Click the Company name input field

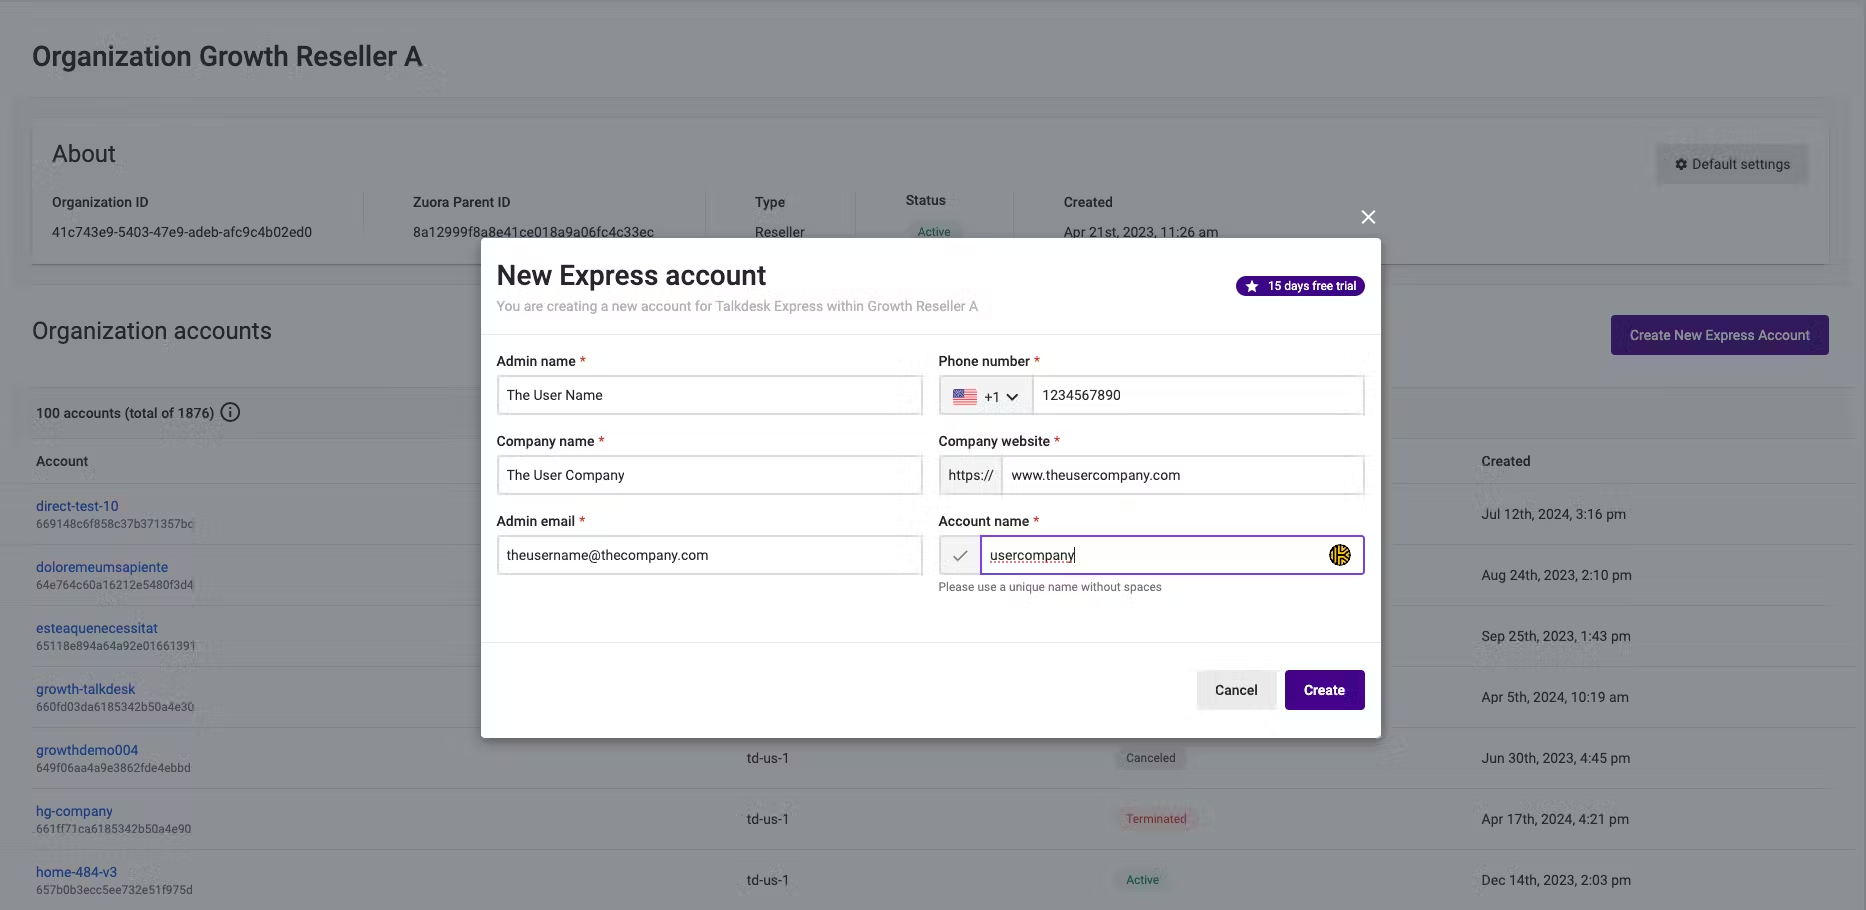point(709,475)
